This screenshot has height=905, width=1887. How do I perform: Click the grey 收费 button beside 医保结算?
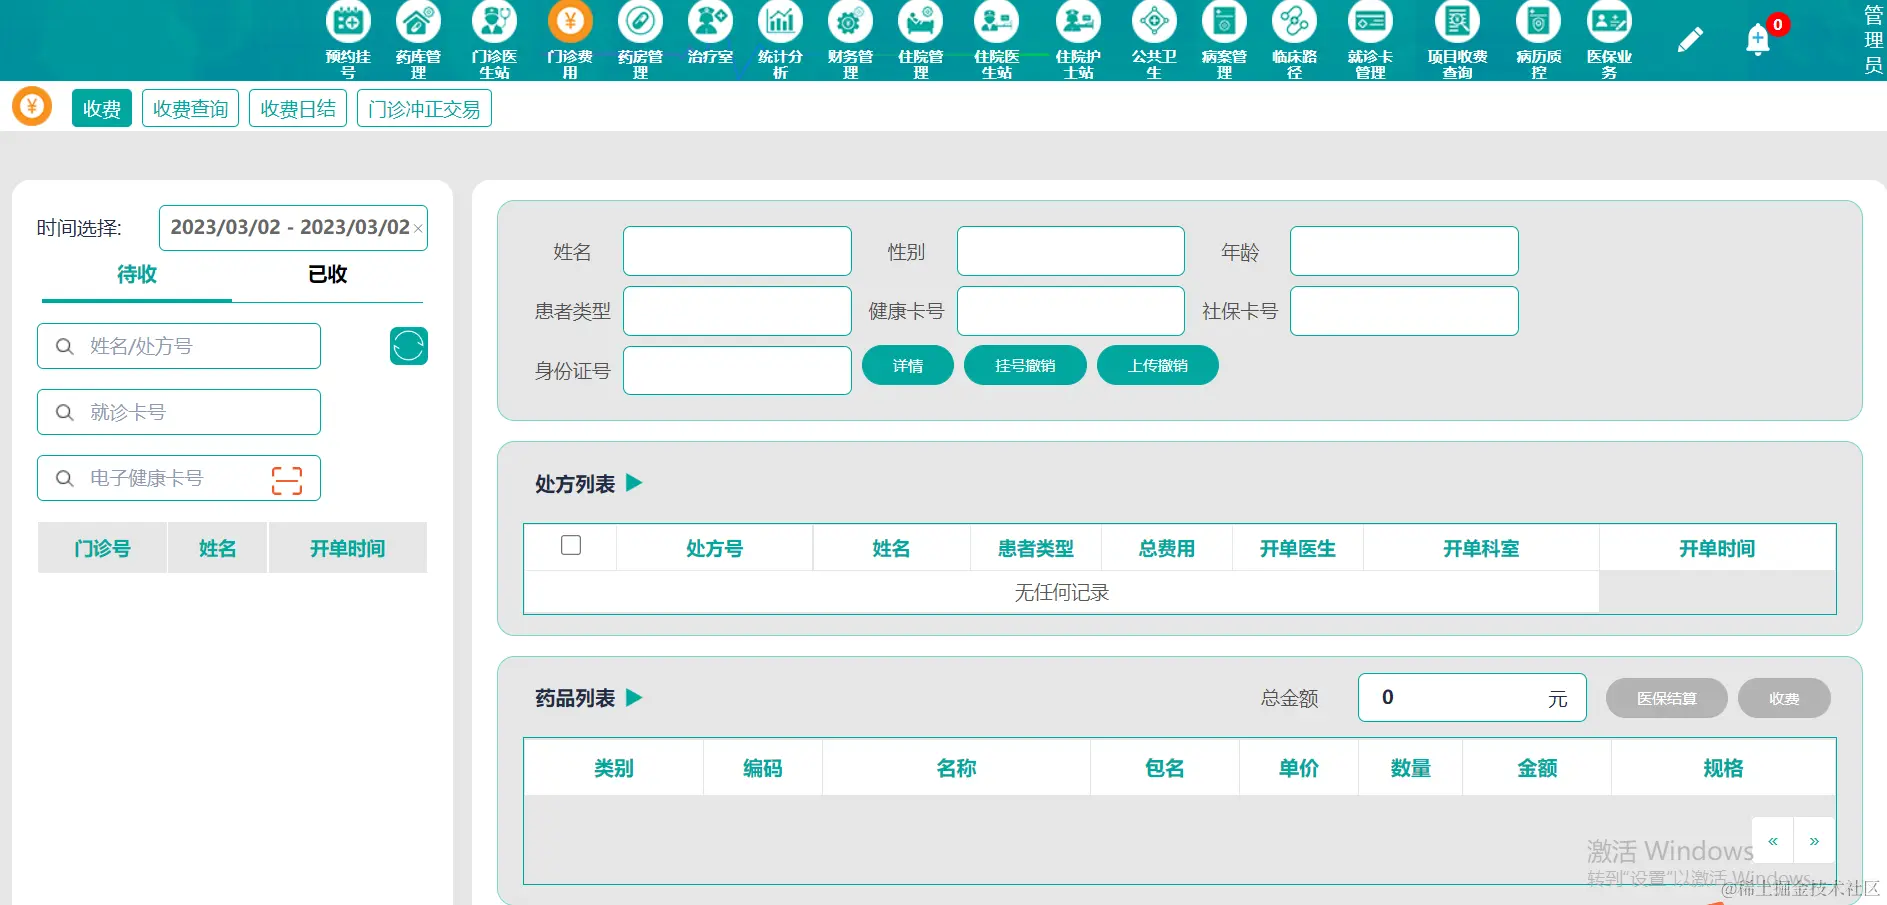1784,698
